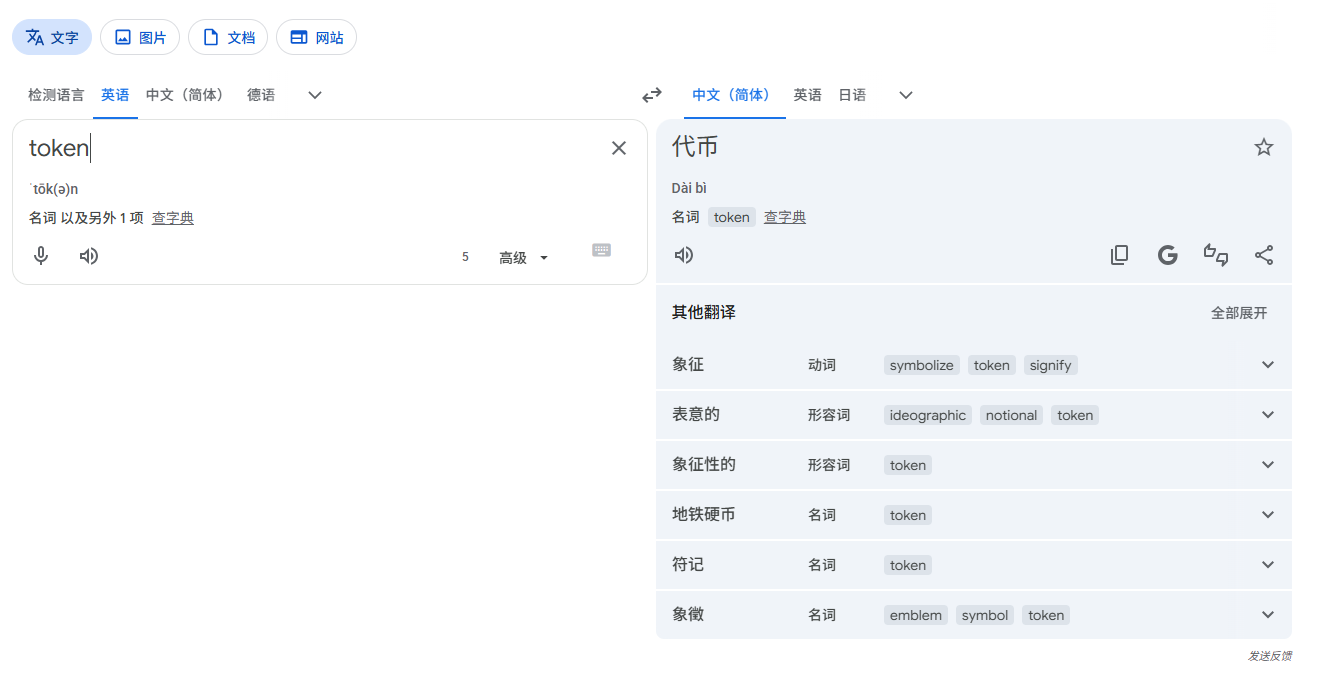Click 全部展开 to expand all
This screenshot has width=1336, height=690.
point(1239,313)
